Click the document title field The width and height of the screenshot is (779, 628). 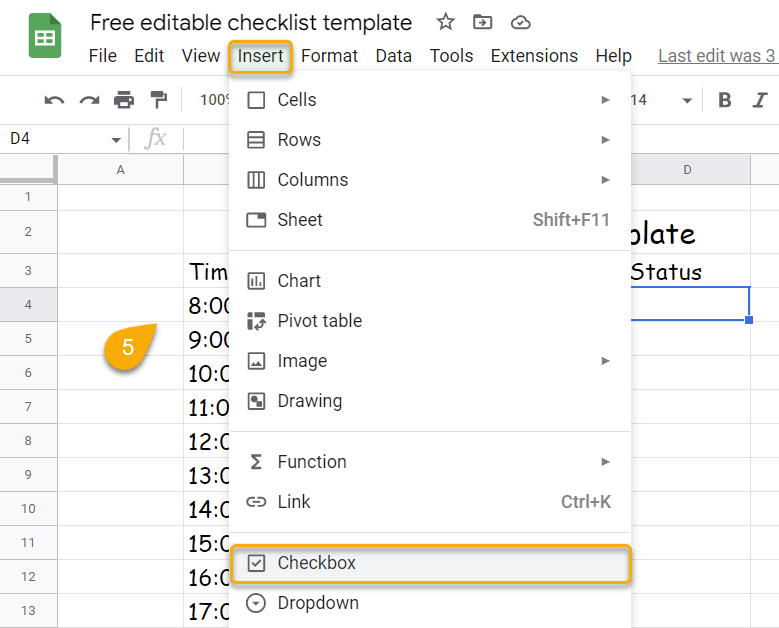[251, 22]
